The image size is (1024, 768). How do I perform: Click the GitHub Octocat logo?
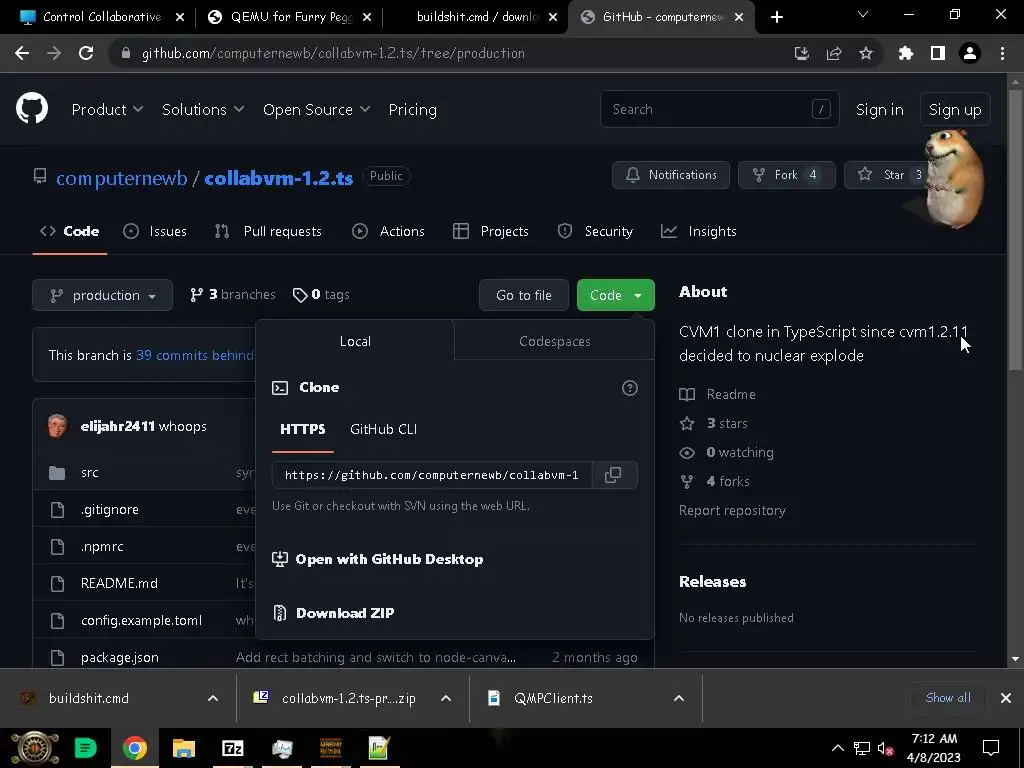click(32, 108)
